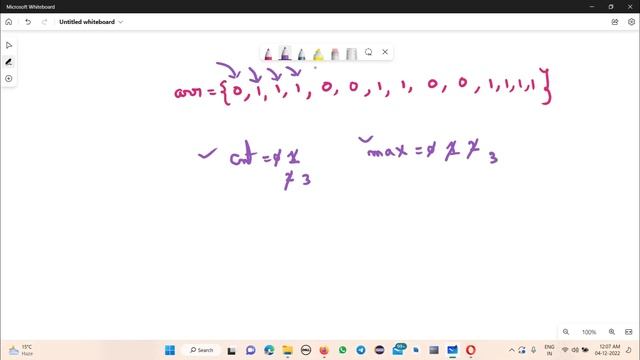Zoom out the canvas
Screen dimensions: 640x360
coord(566,332)
